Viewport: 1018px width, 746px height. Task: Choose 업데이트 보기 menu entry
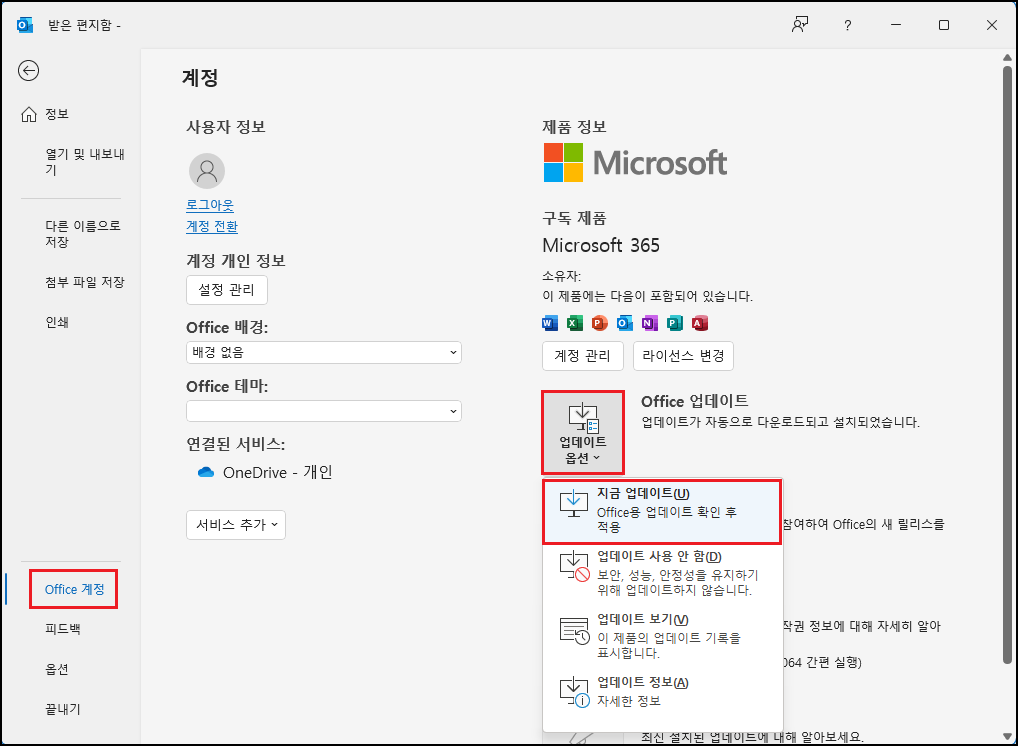(x=662, y=636)
